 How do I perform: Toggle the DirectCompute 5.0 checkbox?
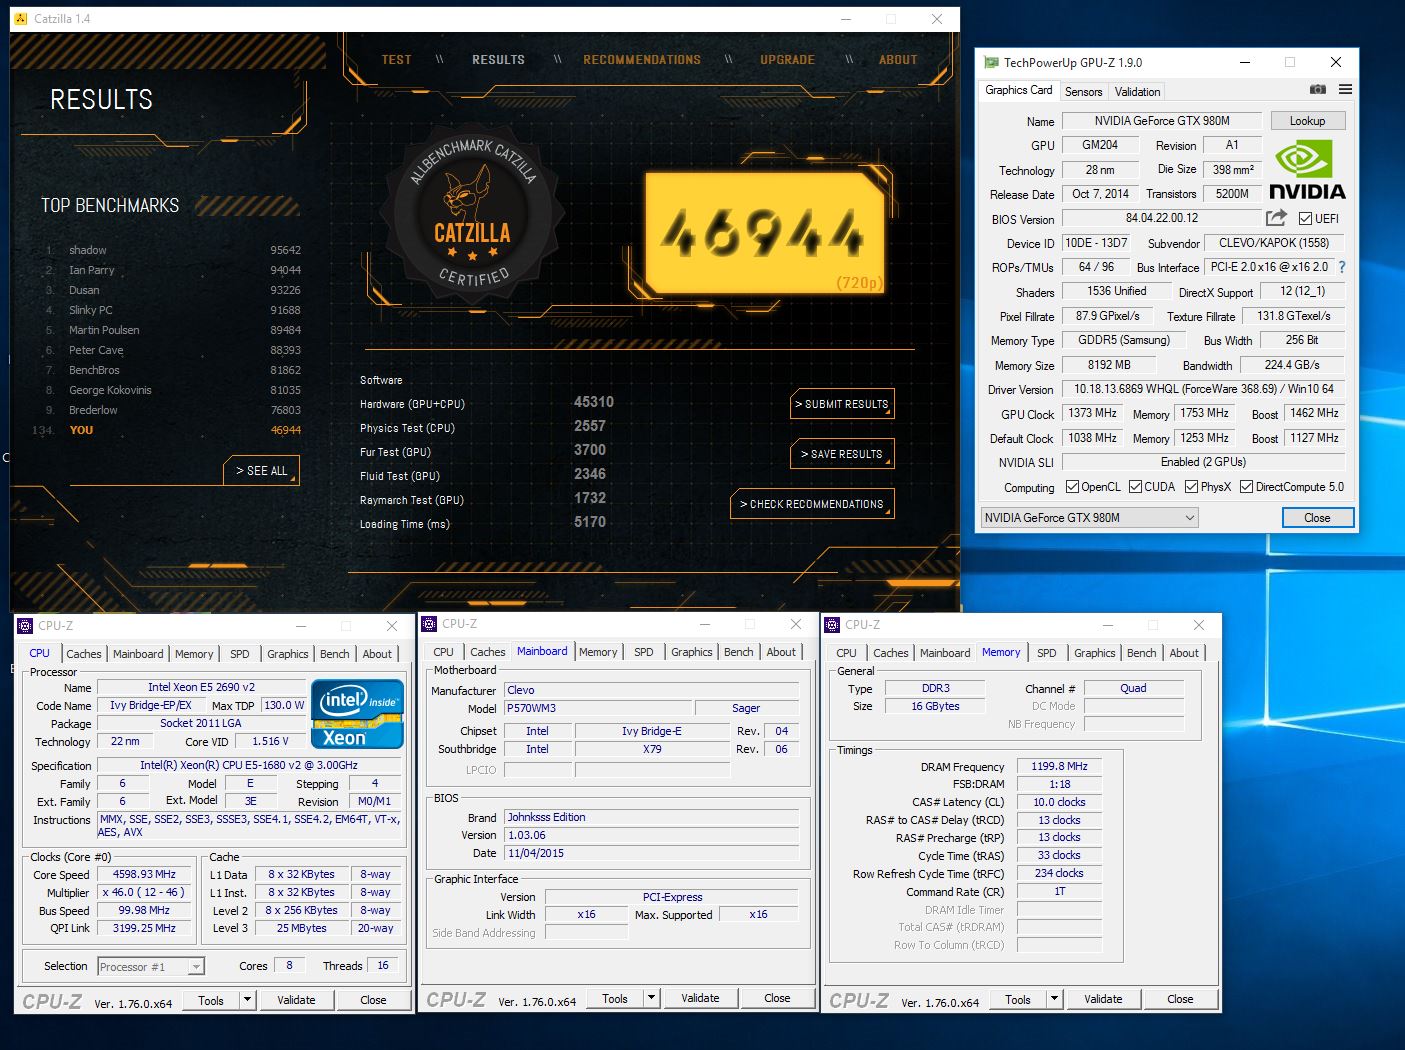click(1246, 487)
